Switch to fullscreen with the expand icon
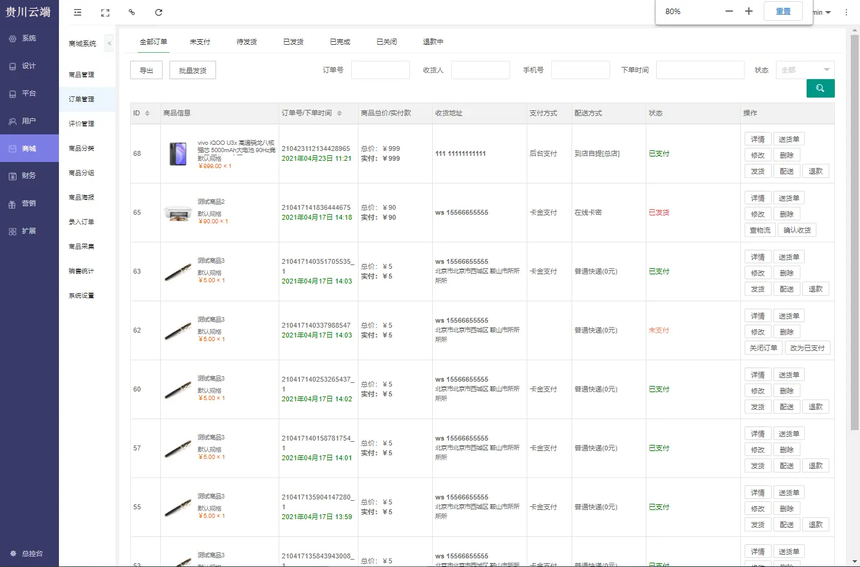860x567 pixels. coord(105,12)
